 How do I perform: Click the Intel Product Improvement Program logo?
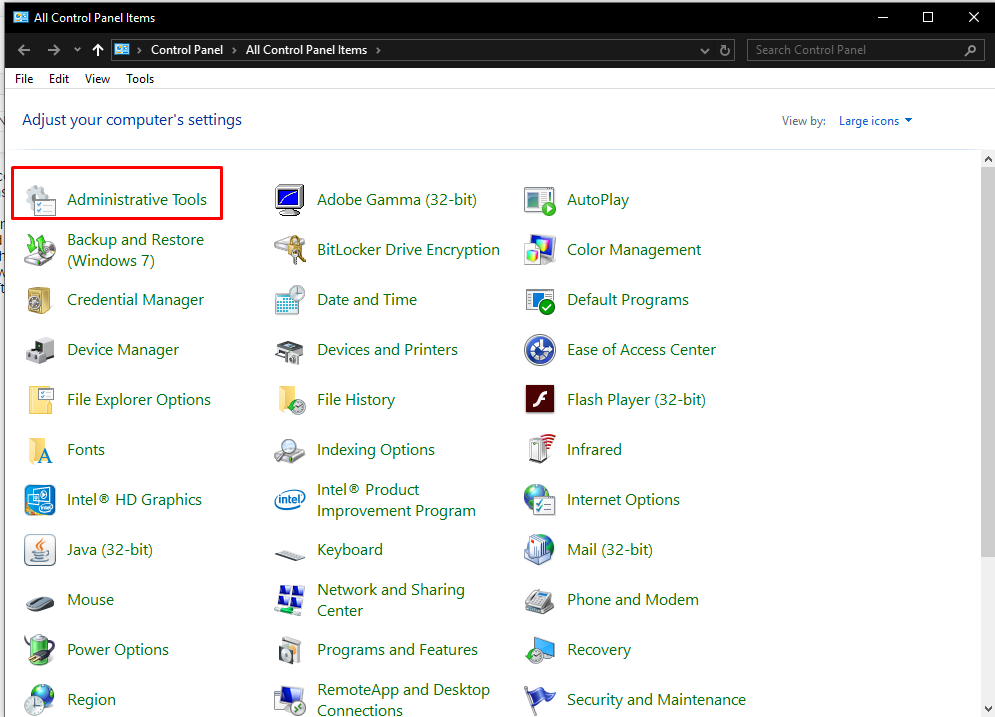289,500
